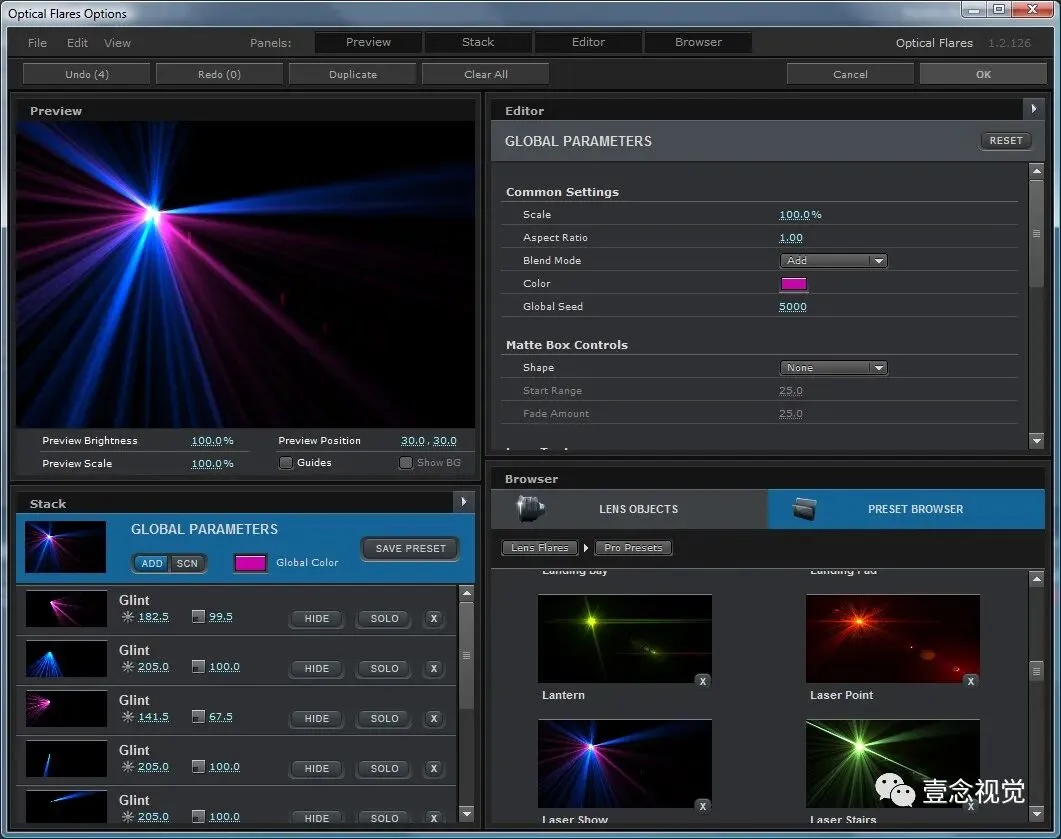Click the Preset Browser folder icon
Viewport: 1061px width, 839px height.
tap(805, 509)
